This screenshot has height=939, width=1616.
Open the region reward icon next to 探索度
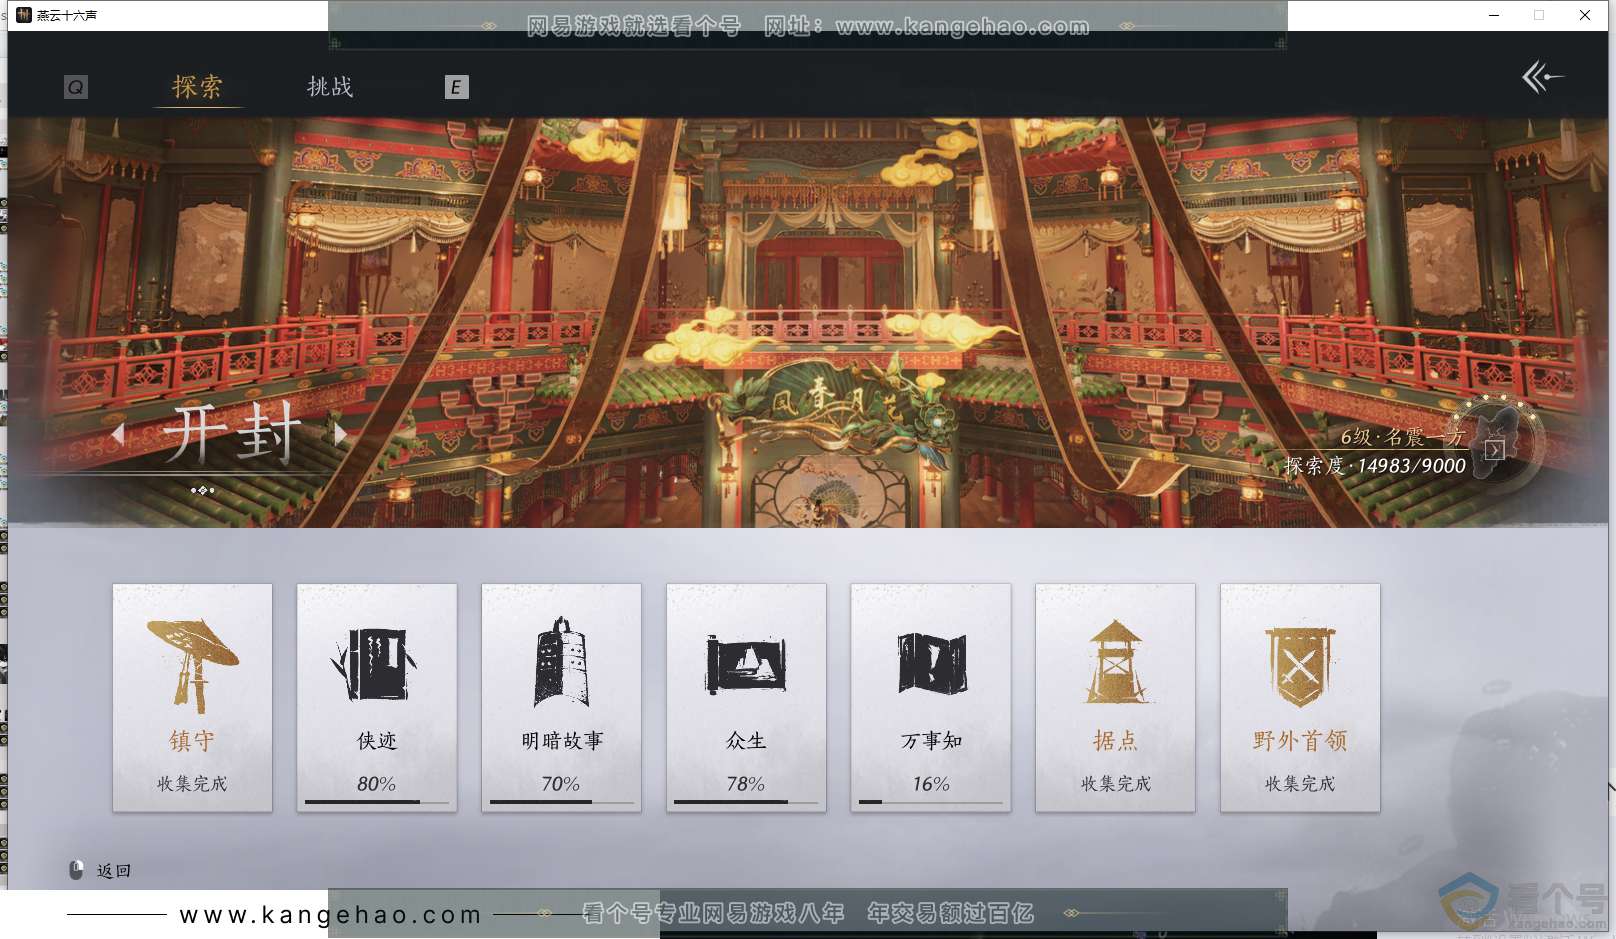point(1494,449)
